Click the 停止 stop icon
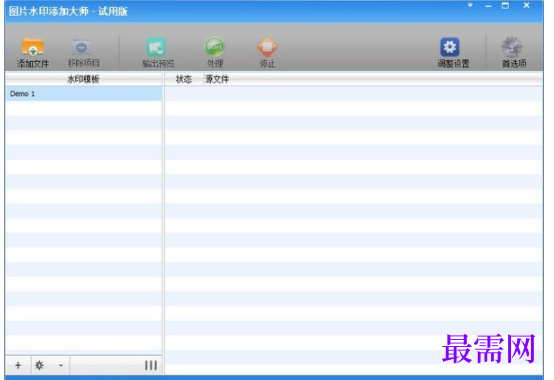554x380 pixels. [267, 47]
